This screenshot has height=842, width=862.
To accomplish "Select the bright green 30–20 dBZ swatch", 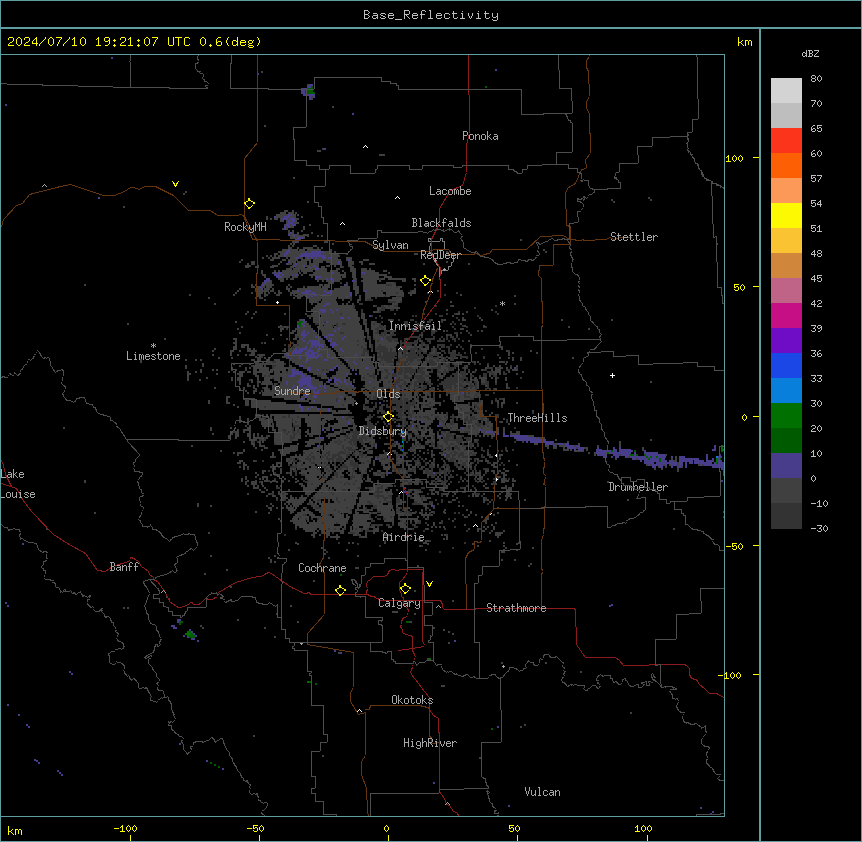I will click(786, 416).
